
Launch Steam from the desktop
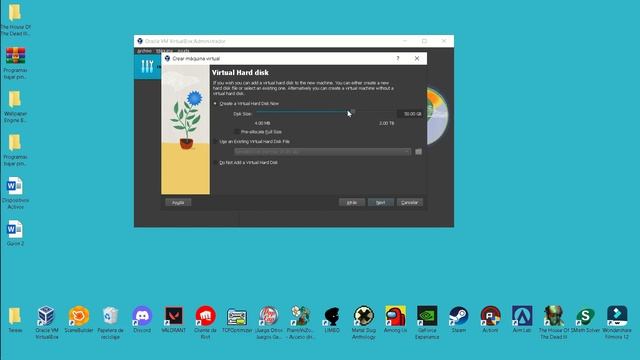(459, 319)
